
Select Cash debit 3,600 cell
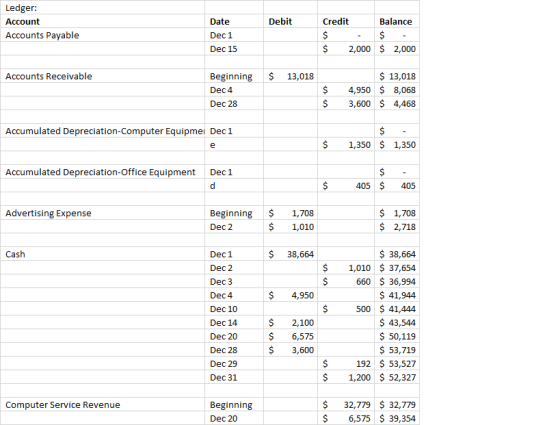coord(290,350)
